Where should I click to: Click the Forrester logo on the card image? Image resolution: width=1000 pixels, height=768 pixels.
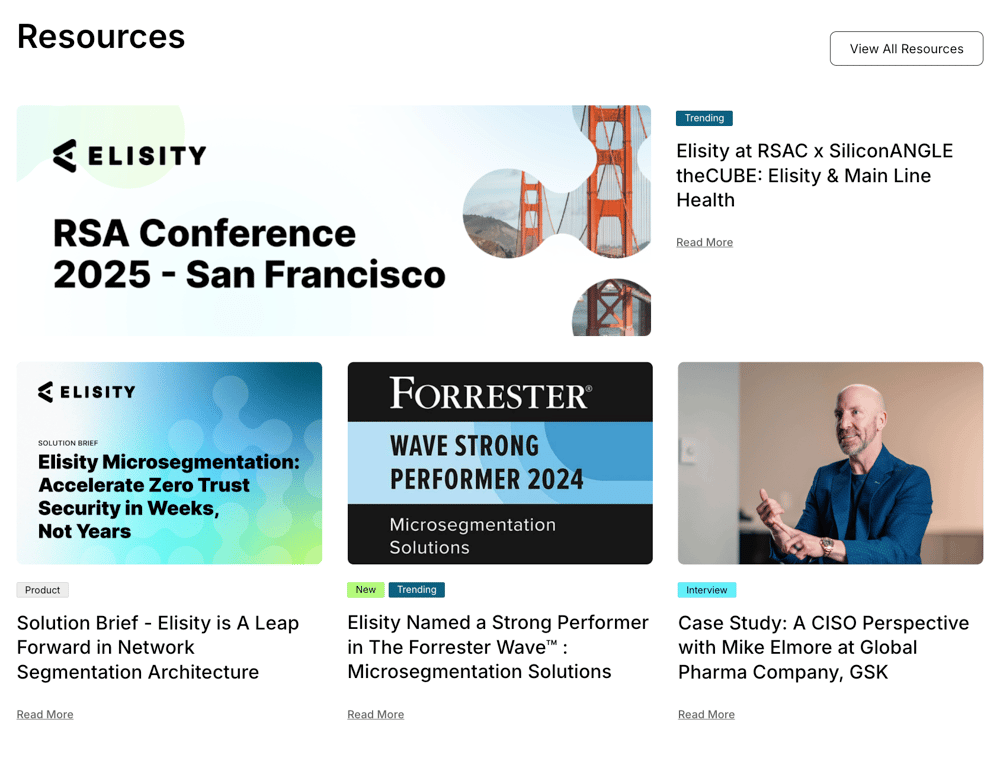490,393
